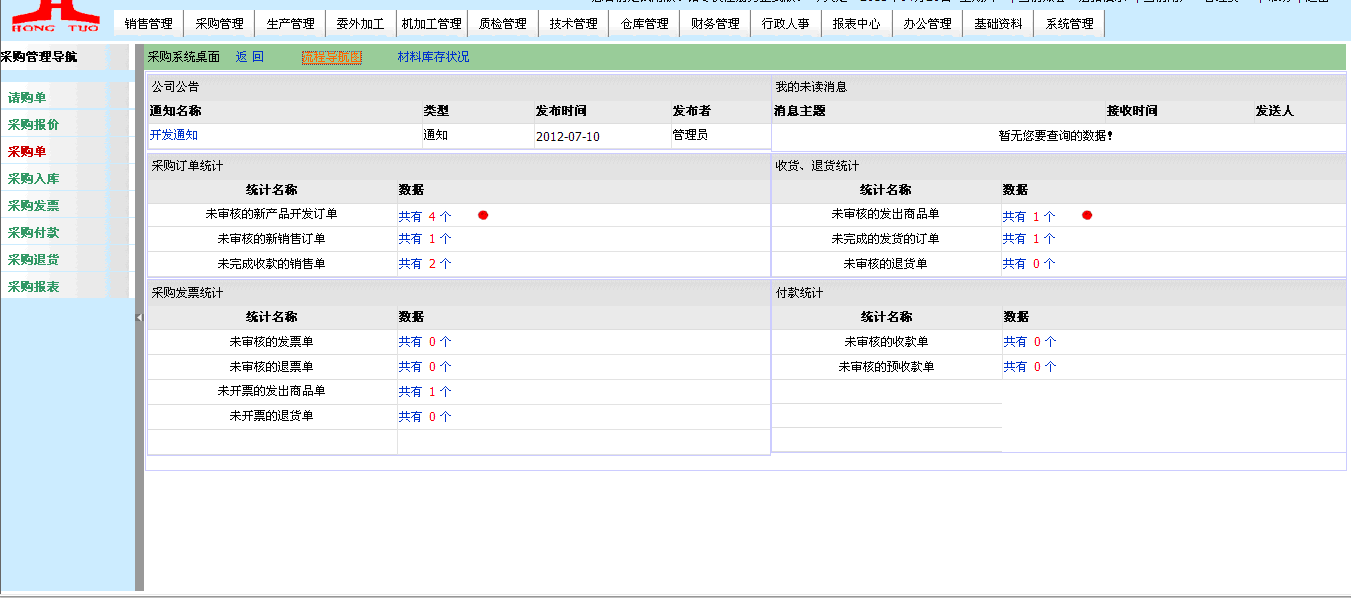The image size is (1351, 598).
Task: Select 采购发票 in the sidebar
Action: tap(33, 206)
